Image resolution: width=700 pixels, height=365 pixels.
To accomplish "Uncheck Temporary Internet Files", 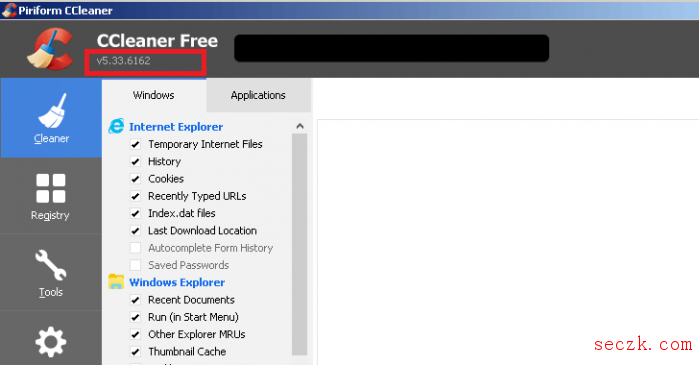I will 135,144.
